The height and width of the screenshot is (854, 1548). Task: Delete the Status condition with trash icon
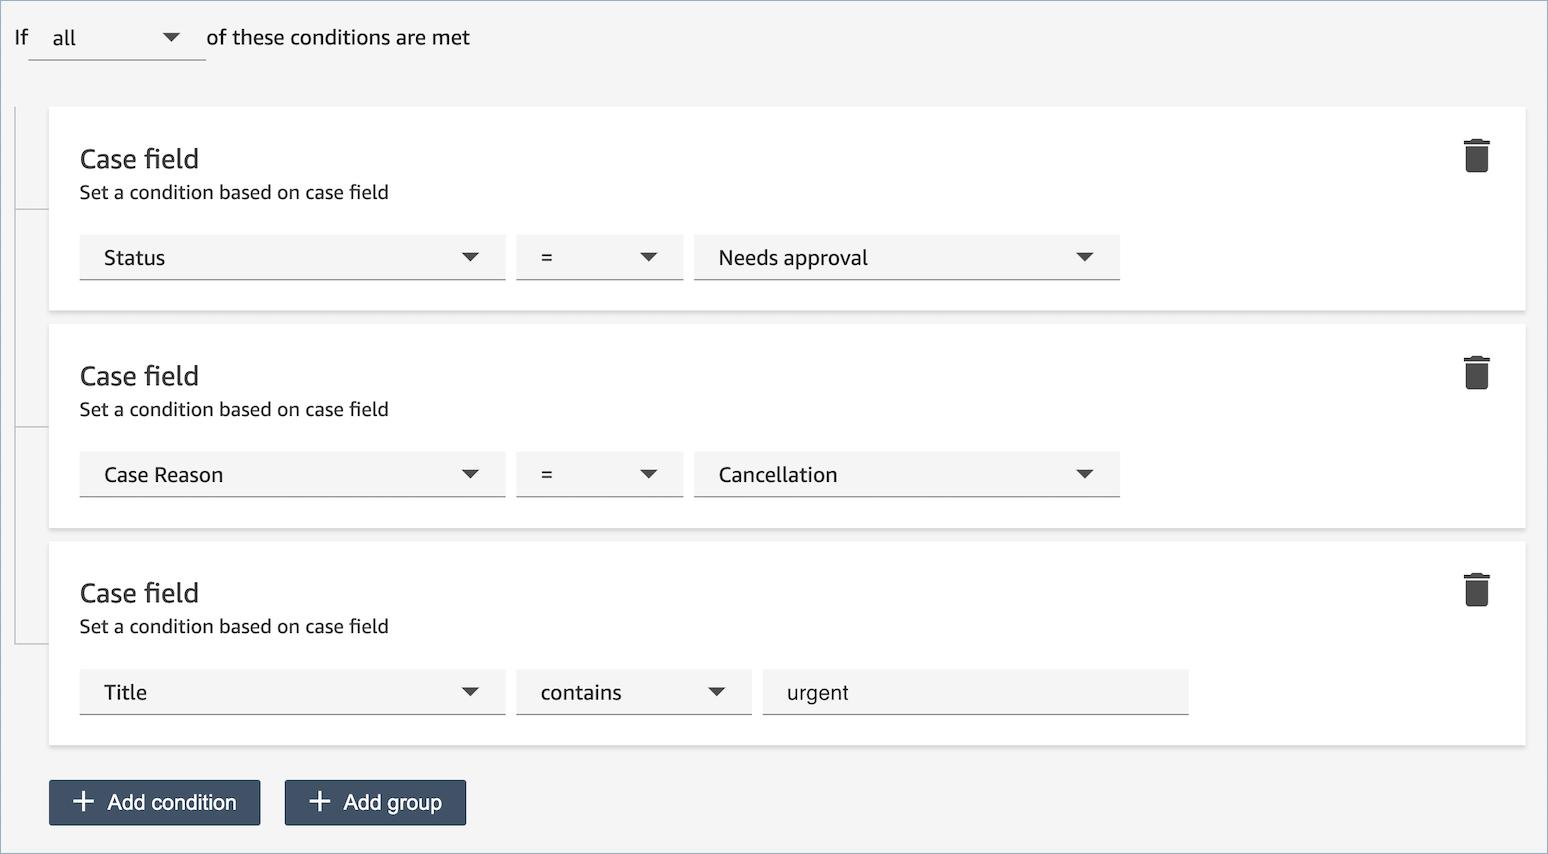tap(1476, 157)
